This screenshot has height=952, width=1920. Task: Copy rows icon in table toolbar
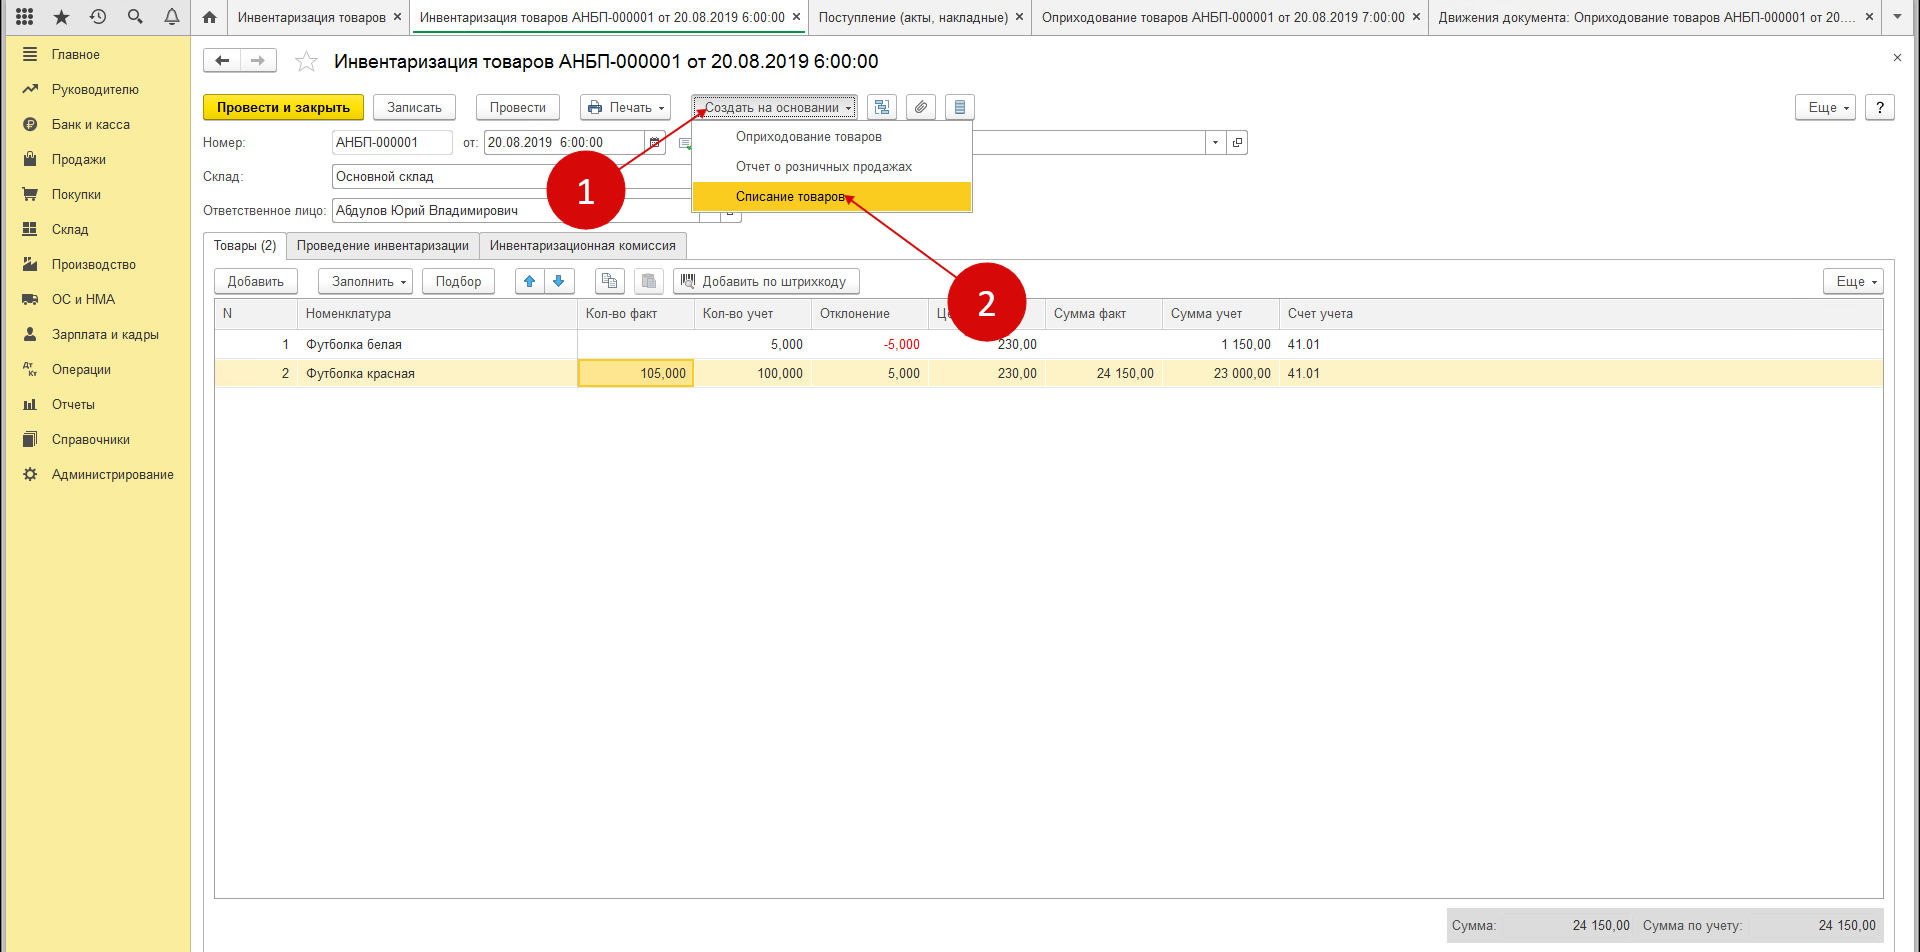[610, 281]
